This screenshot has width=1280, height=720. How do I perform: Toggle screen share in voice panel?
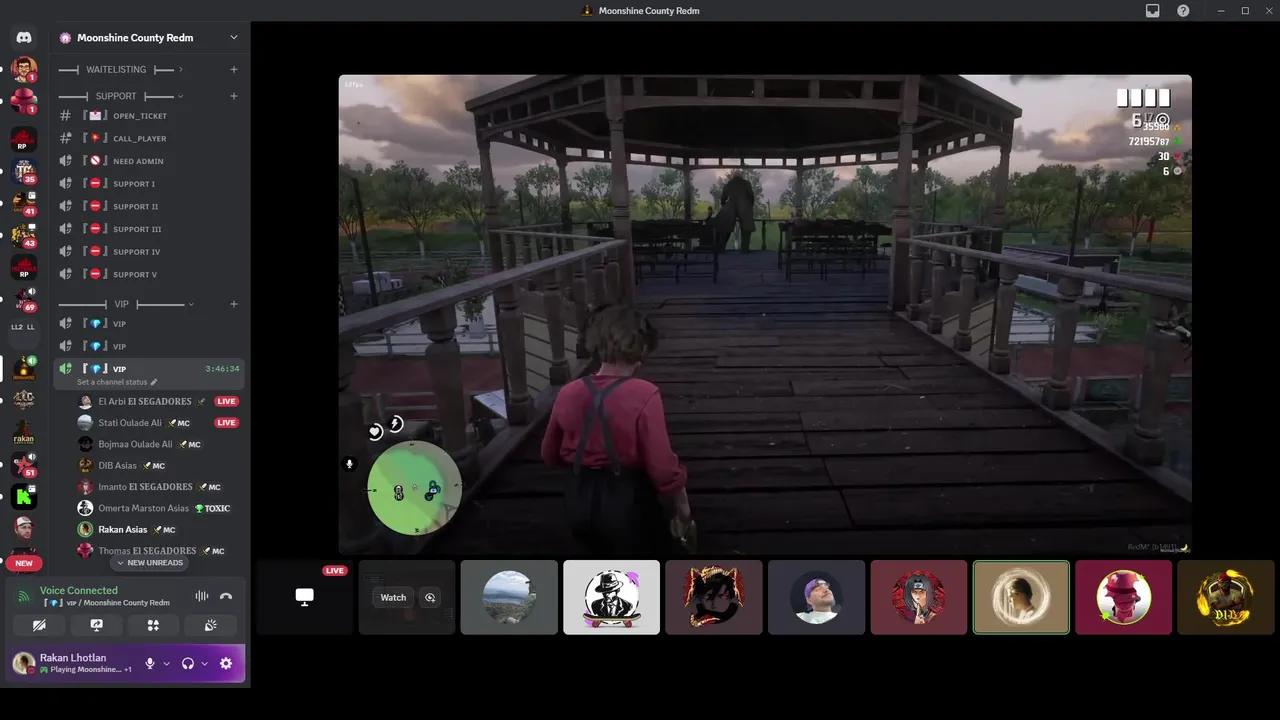tap(96, 625)
